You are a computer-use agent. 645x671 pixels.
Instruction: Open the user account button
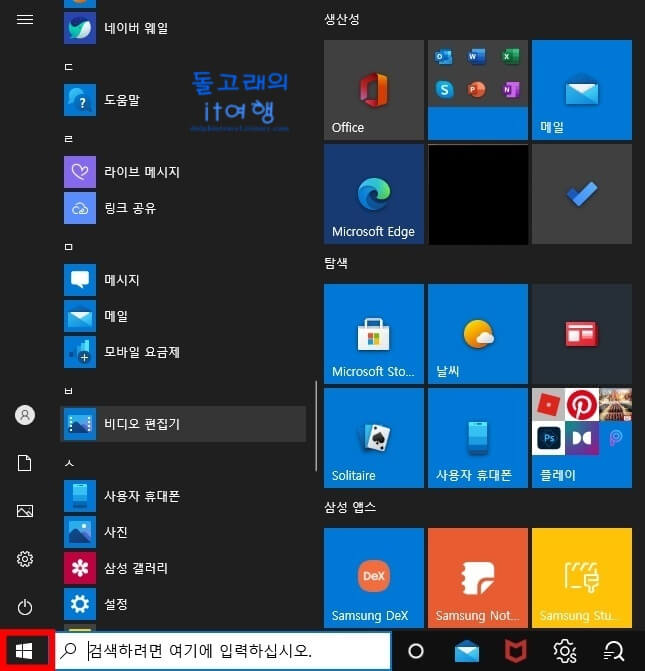25,415
